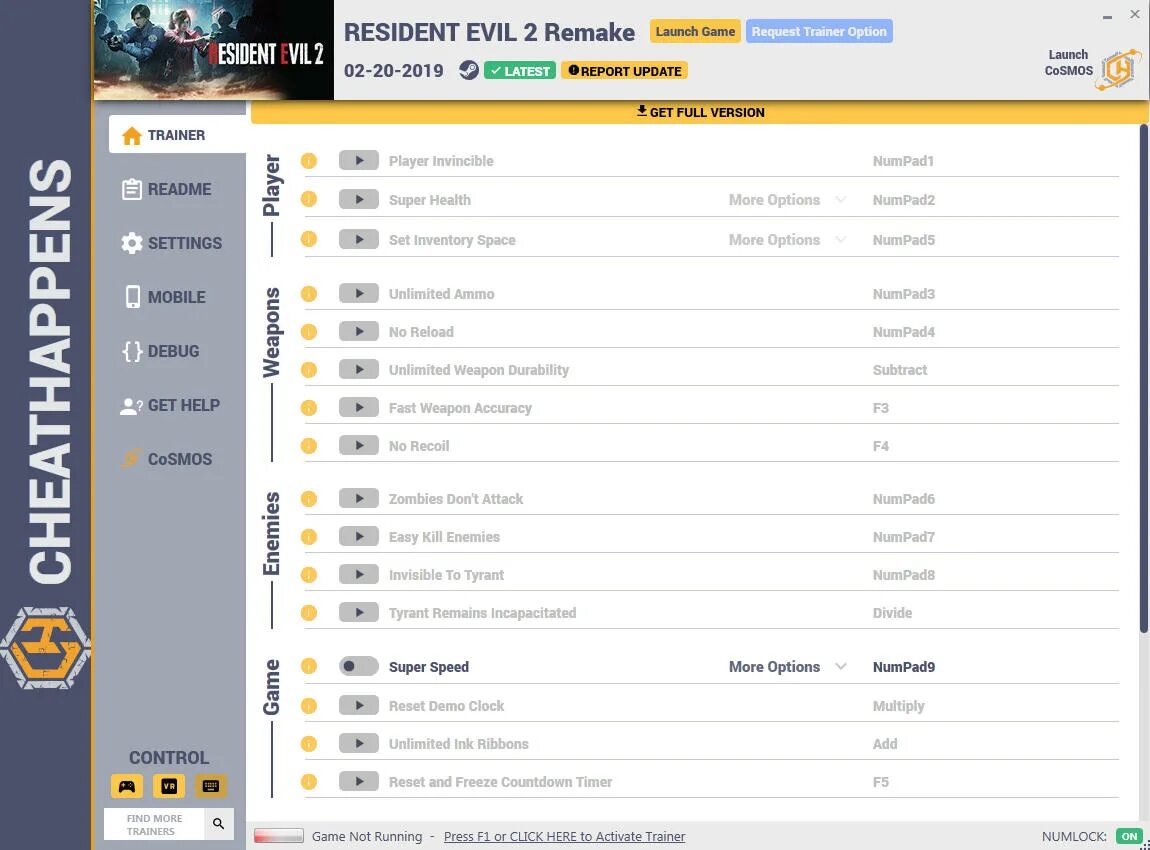Image resolution: width=1150 pixels, height=850 pixels.
Task: Click the LATEST version badge
Action: pyautogui.click(x=520, y=71)
